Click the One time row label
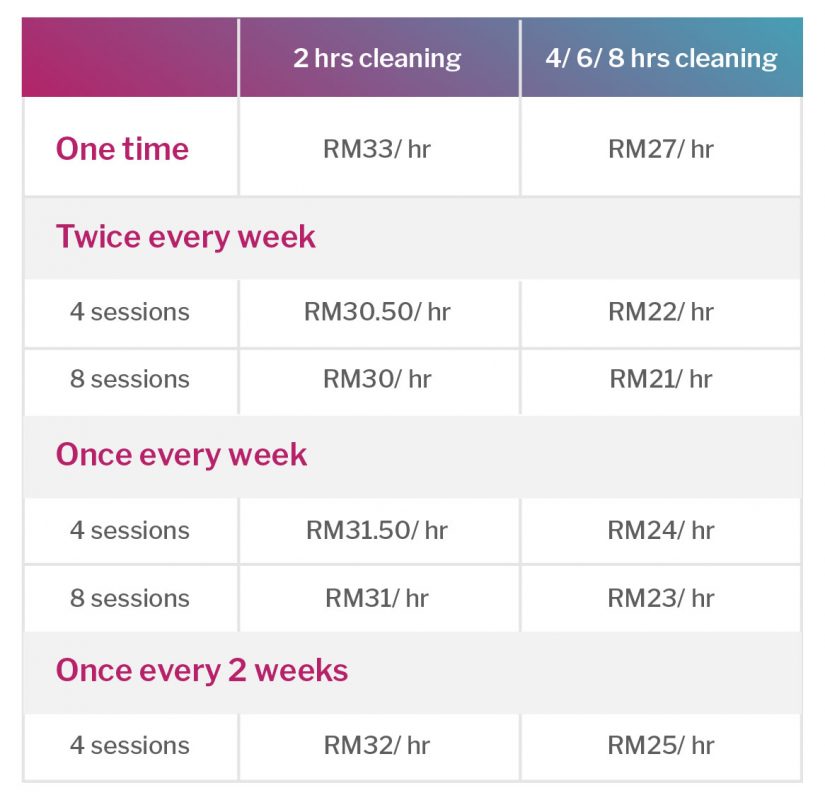The height and width of the screenshot is (800, 825). [122, 148]
